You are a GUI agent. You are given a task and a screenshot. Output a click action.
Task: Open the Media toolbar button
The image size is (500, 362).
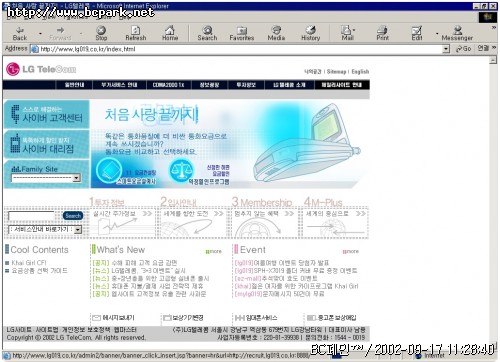pyautogui.click(x=276, y=33)
